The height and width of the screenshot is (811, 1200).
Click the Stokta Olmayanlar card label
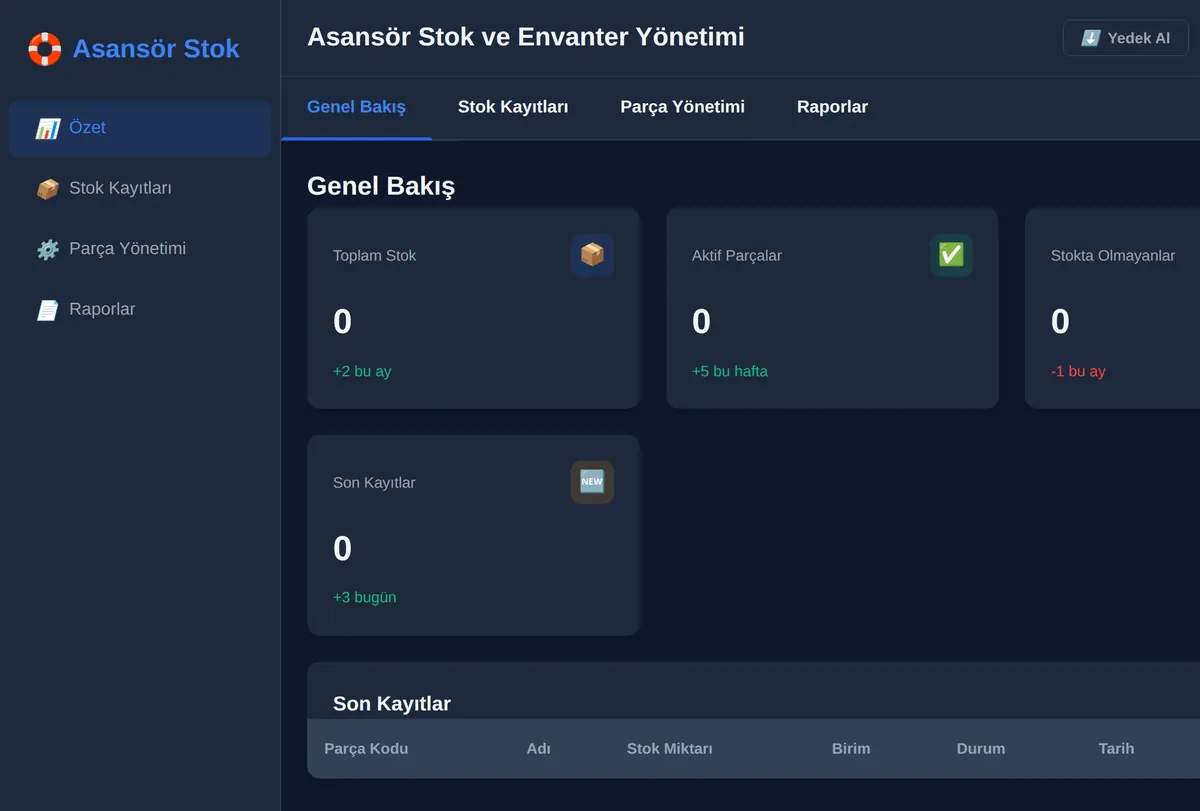[1113, 255]
